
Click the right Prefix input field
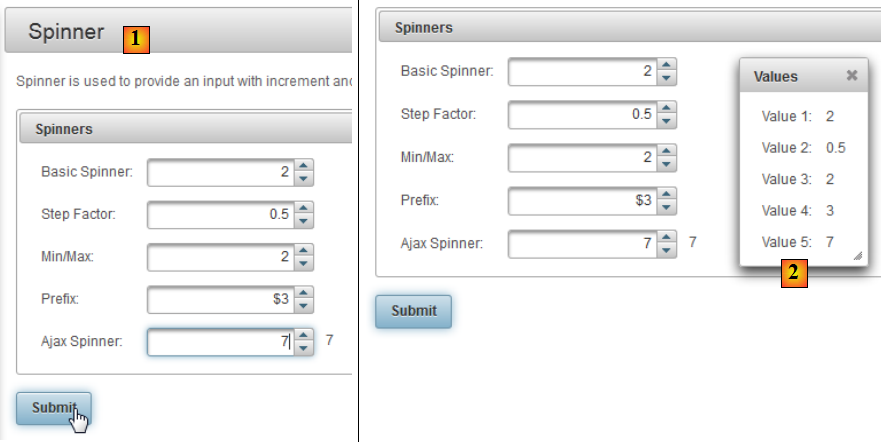click(x=582, y=201)
